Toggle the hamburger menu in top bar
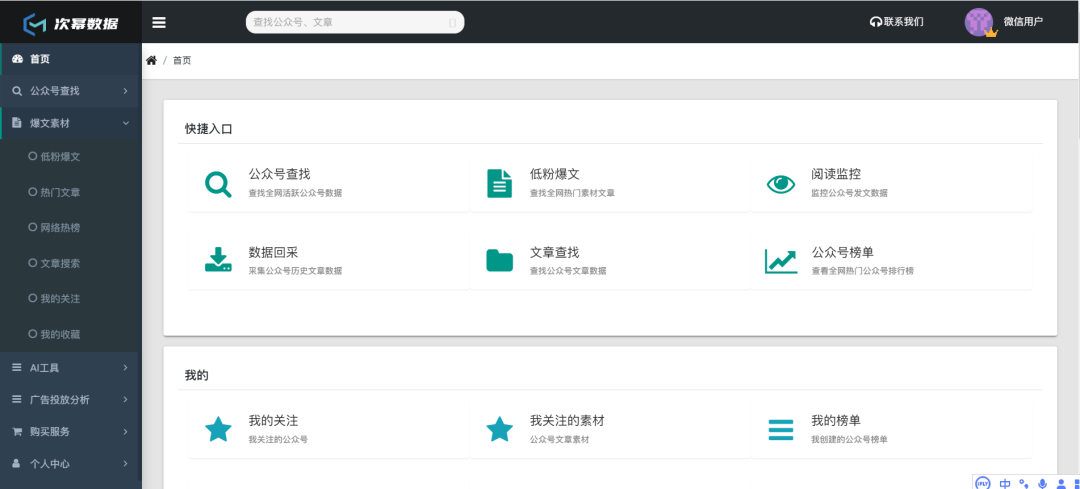Viewport: 1080px width, 489px height. (159, 23)
